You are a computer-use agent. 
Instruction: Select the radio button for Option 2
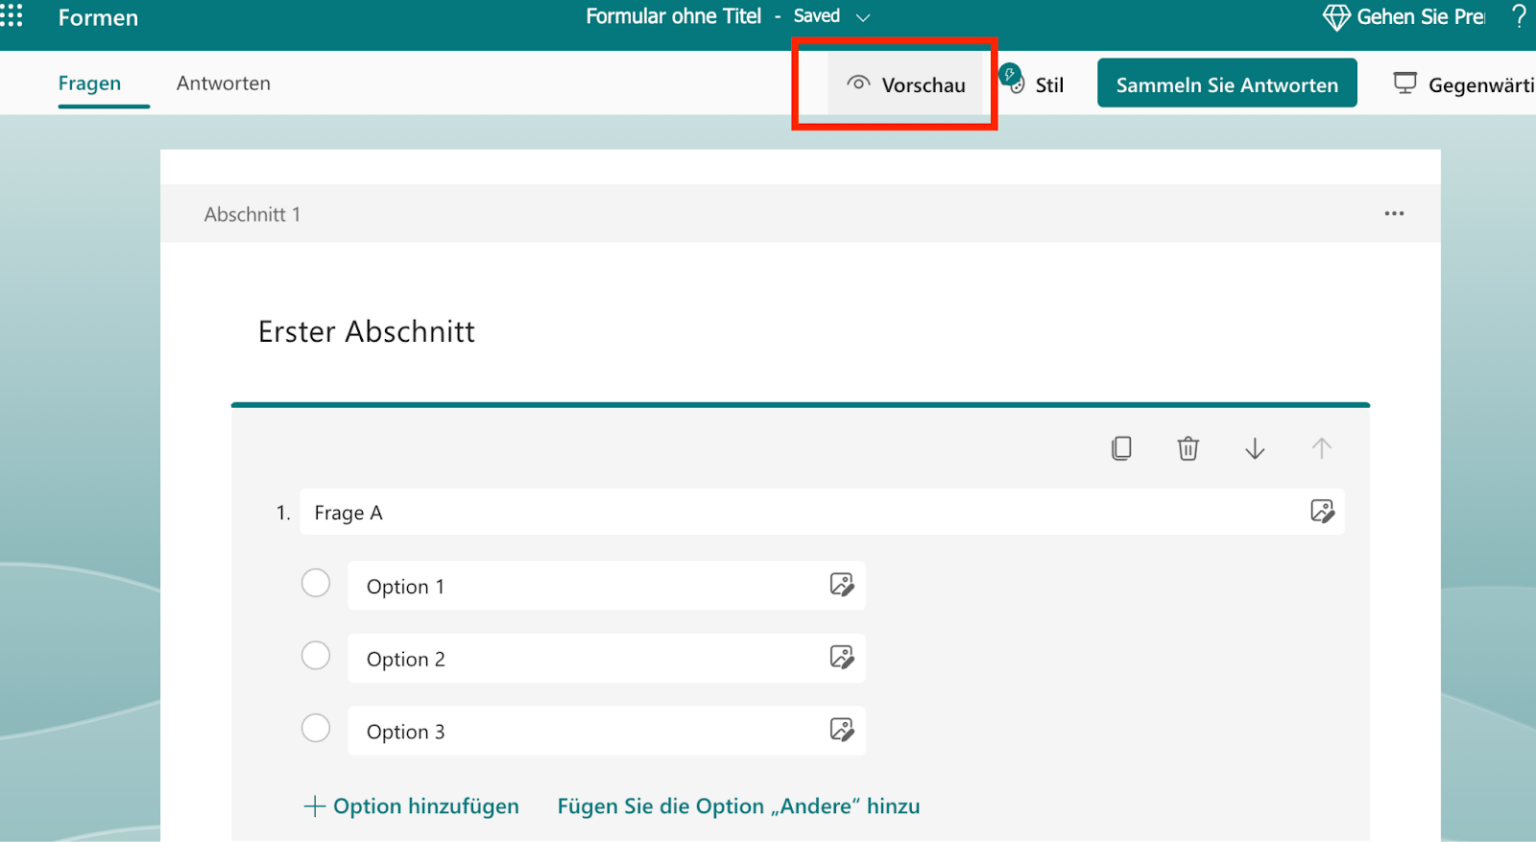tap(316, 655)
